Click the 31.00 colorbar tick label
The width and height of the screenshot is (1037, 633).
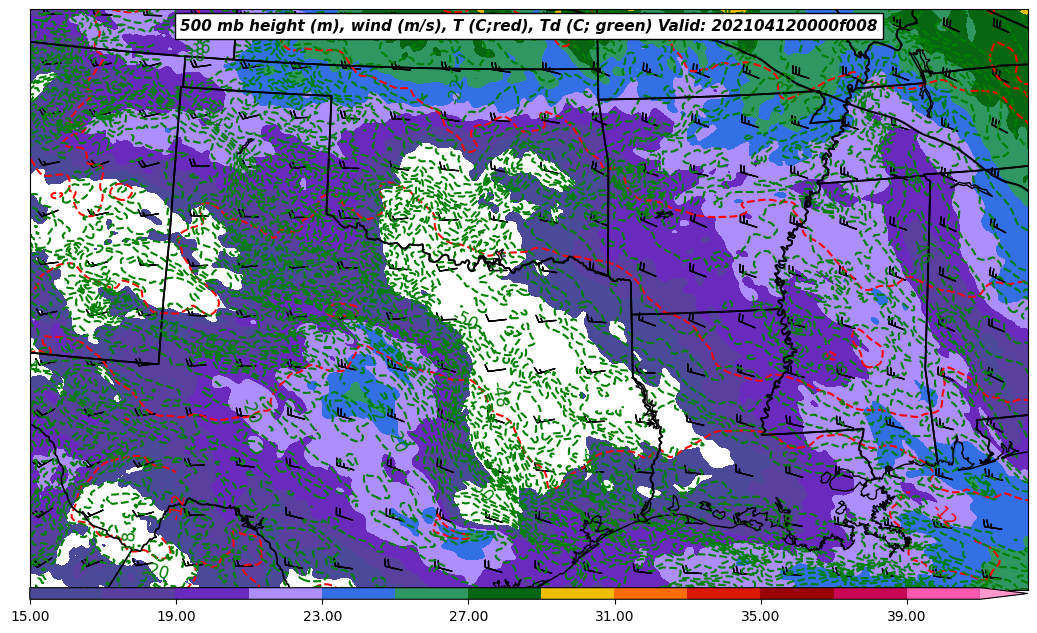[x=614, y=617]
